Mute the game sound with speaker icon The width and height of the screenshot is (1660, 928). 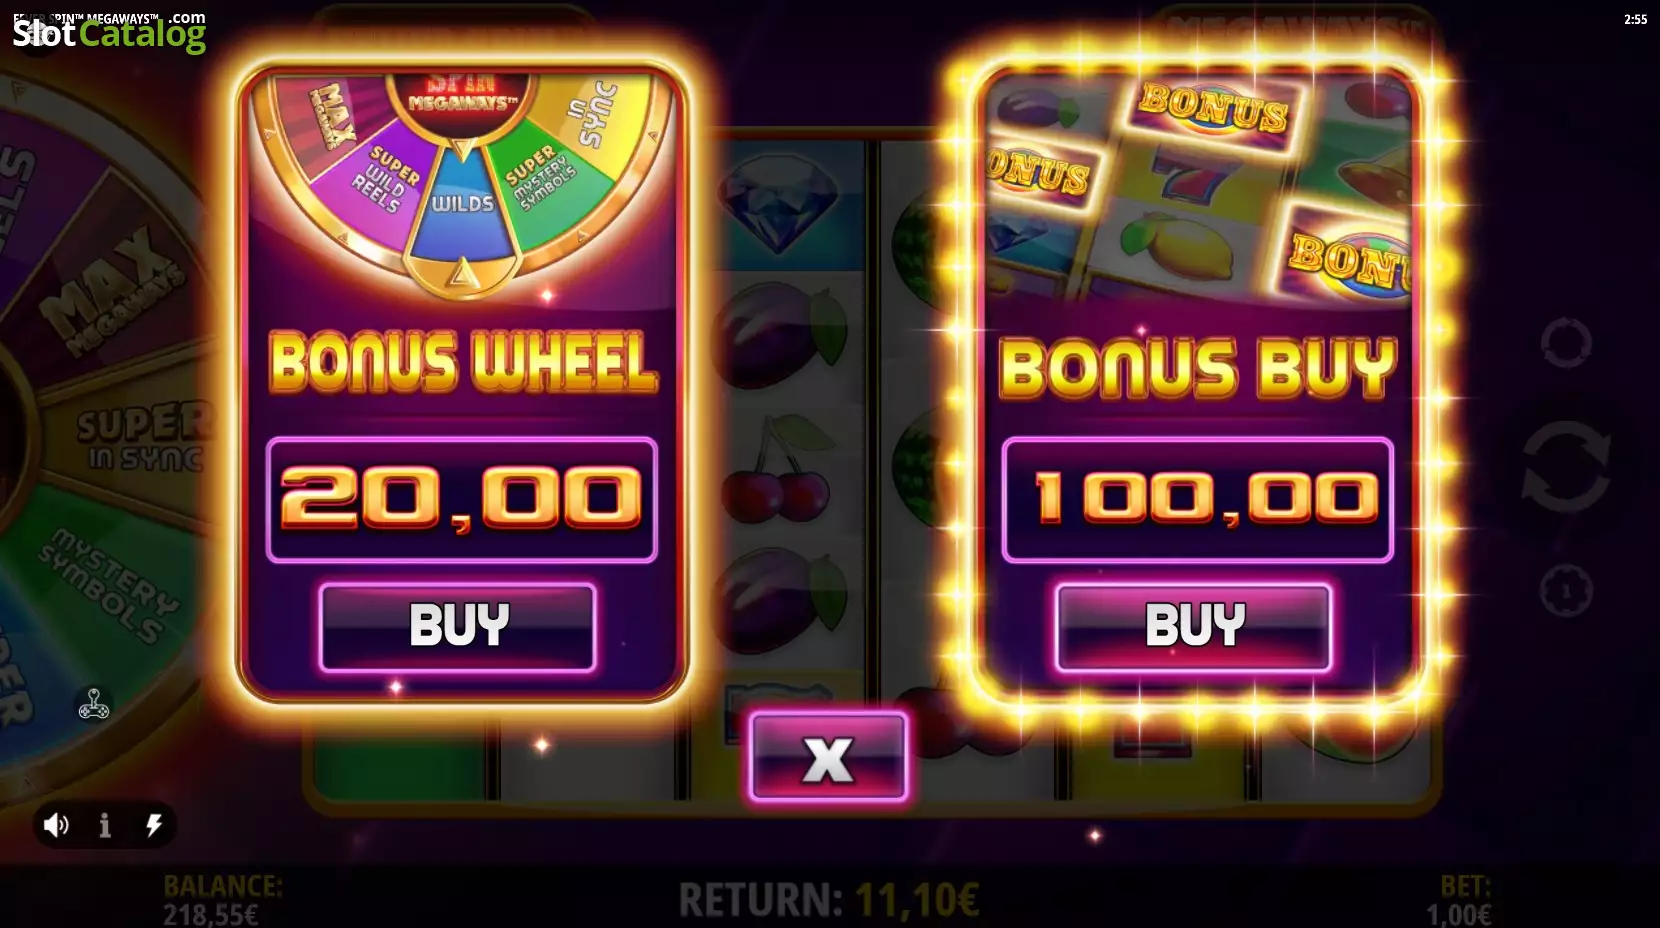click(56, 825)
